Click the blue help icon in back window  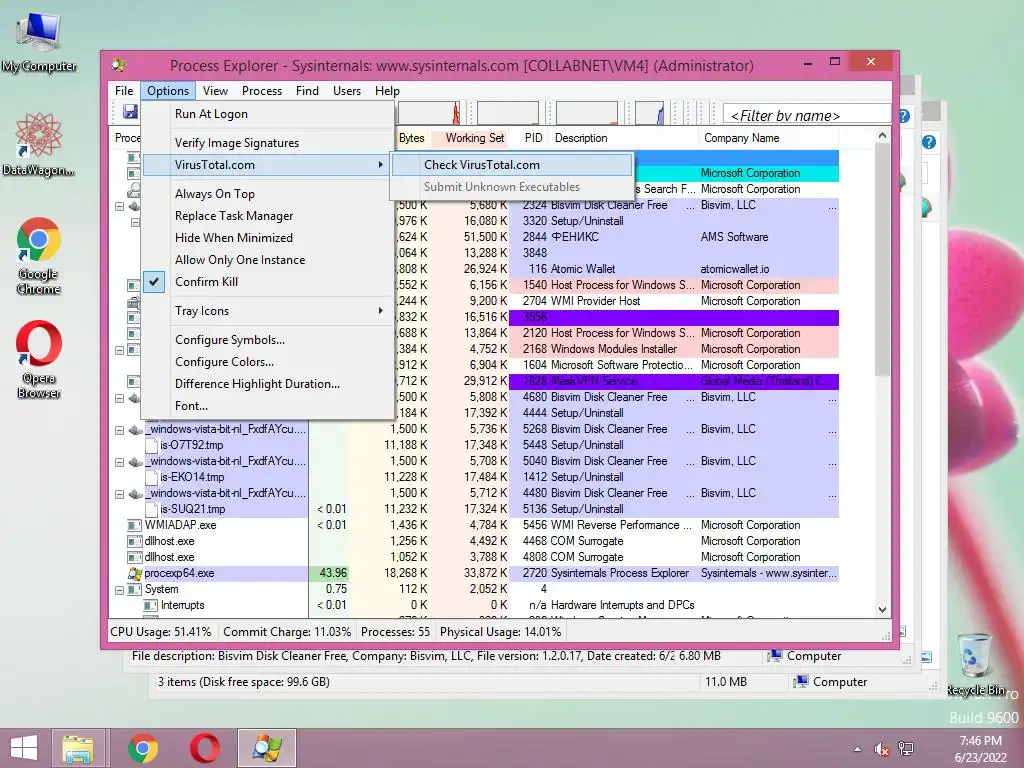tap(929, 142)
